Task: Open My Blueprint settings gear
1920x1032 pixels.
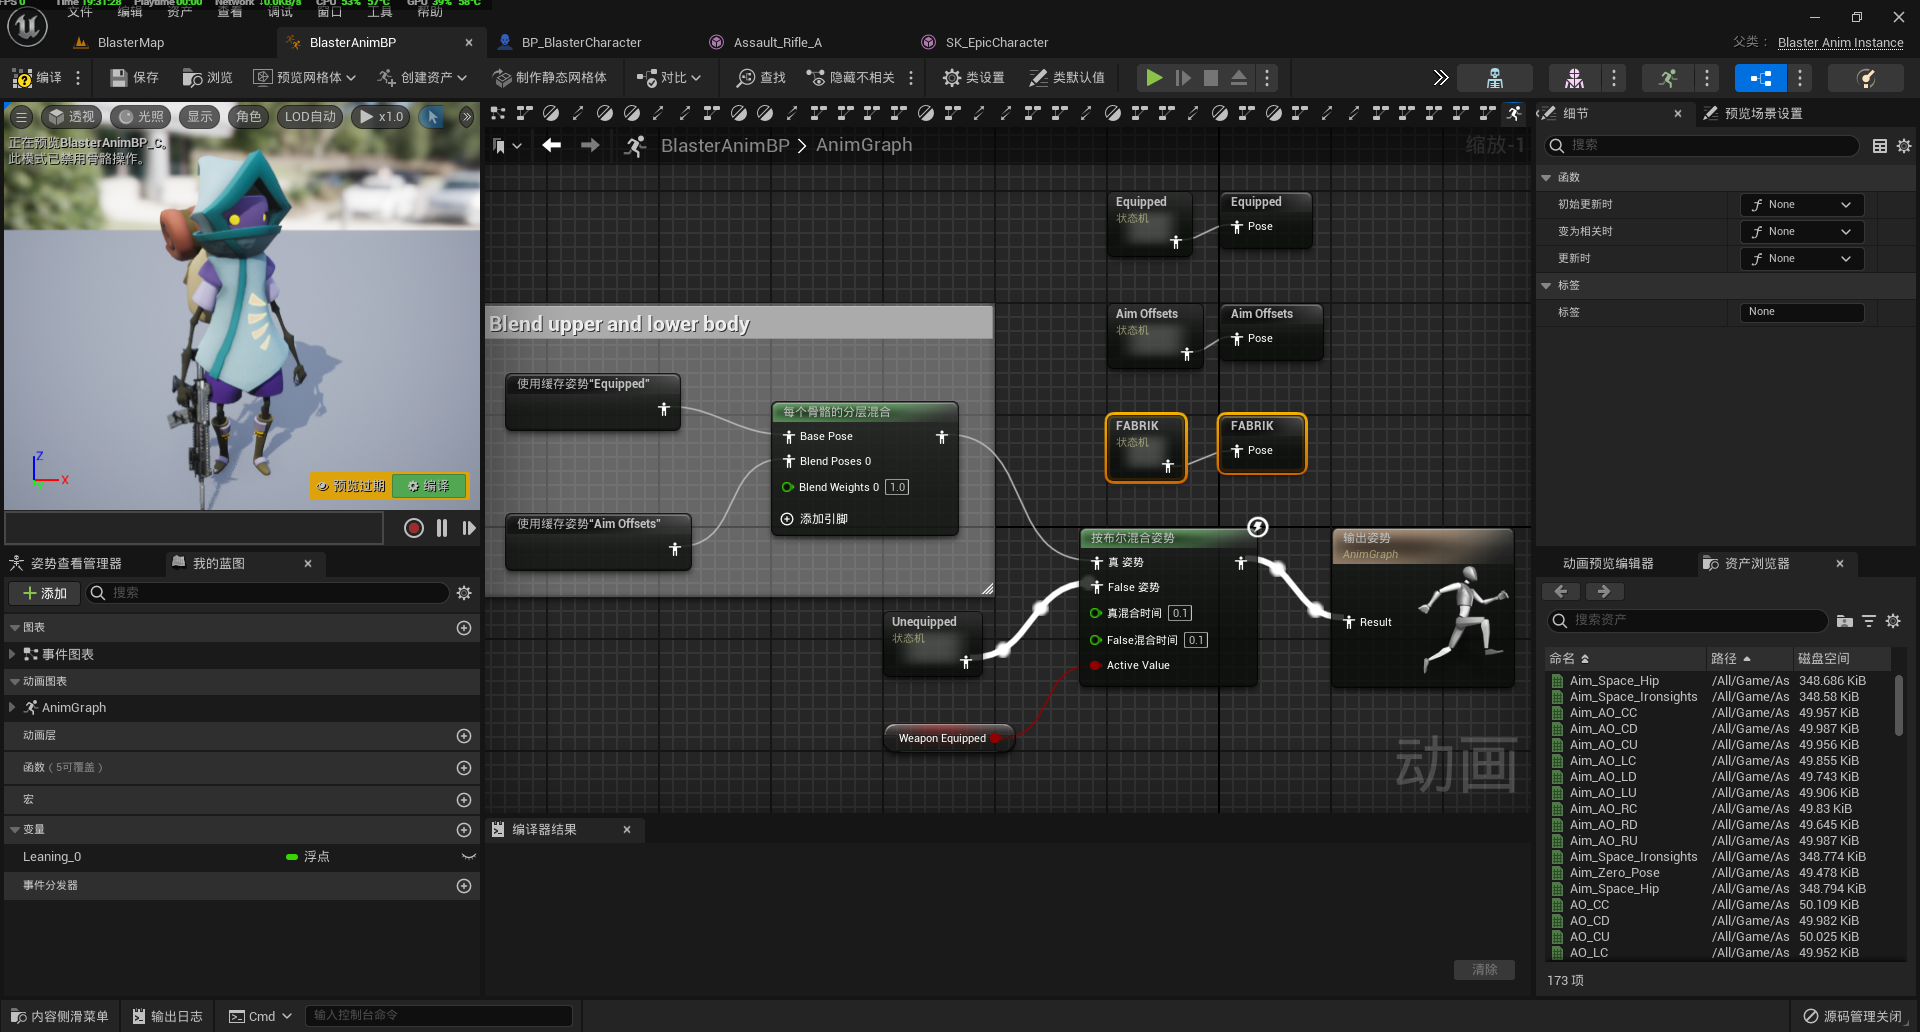Action: coord(464,593)
